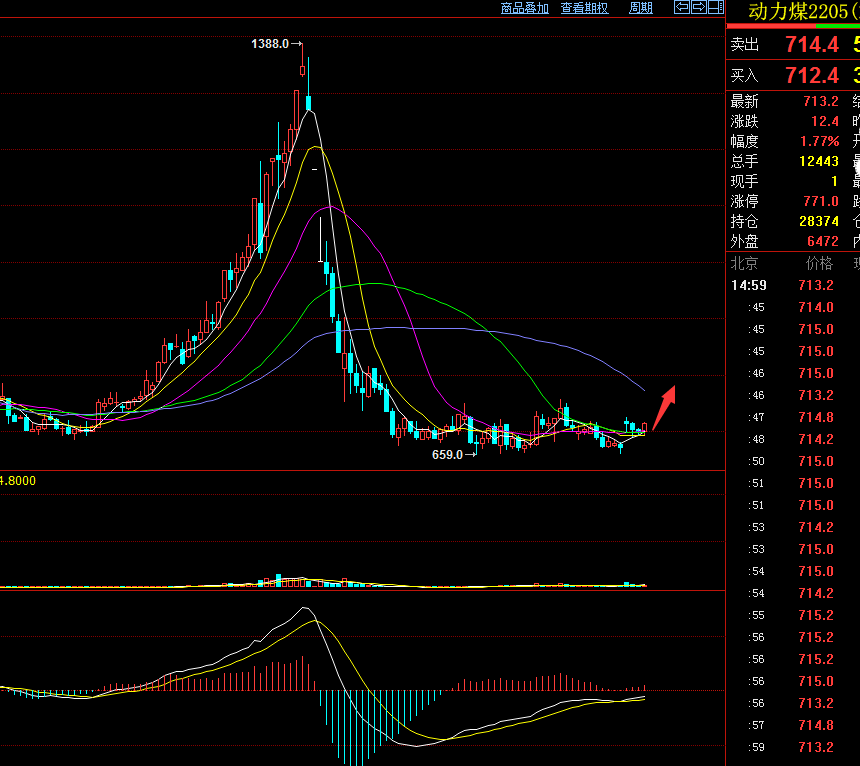Click the 北京 time column header
This screenshot has height=766, width=860.
[x=744, y=264]
